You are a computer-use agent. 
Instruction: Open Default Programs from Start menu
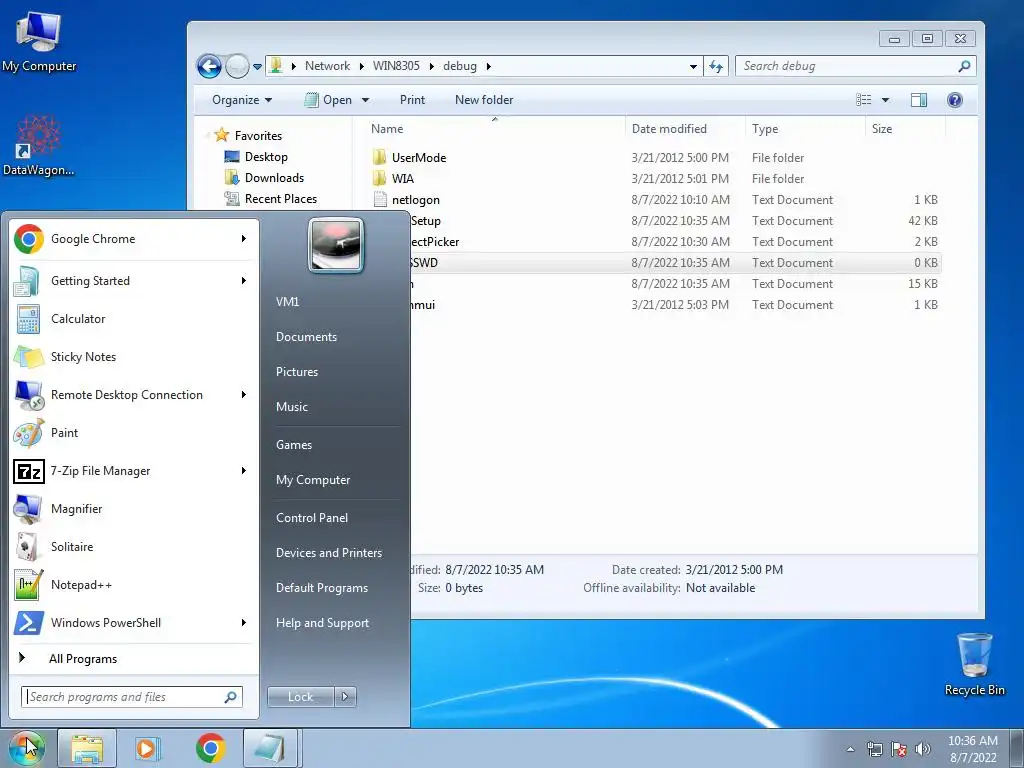tap(321, 588)
